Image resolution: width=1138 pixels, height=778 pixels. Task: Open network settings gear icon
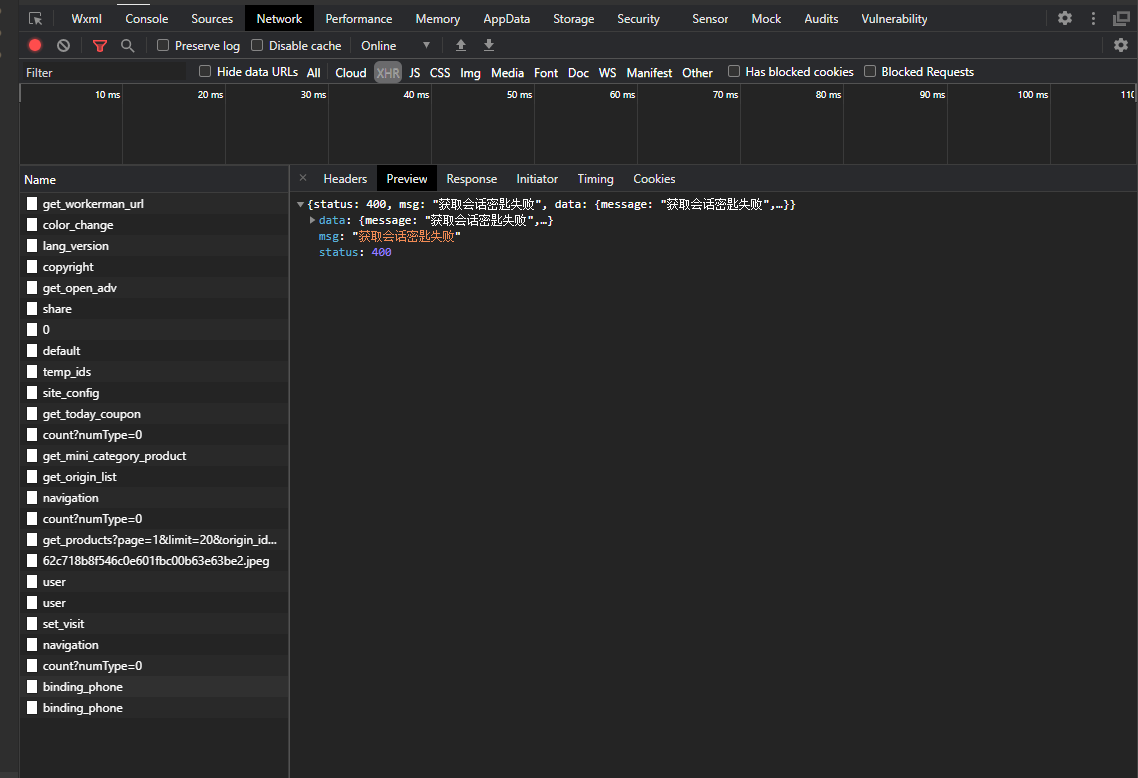(1121, 45)
